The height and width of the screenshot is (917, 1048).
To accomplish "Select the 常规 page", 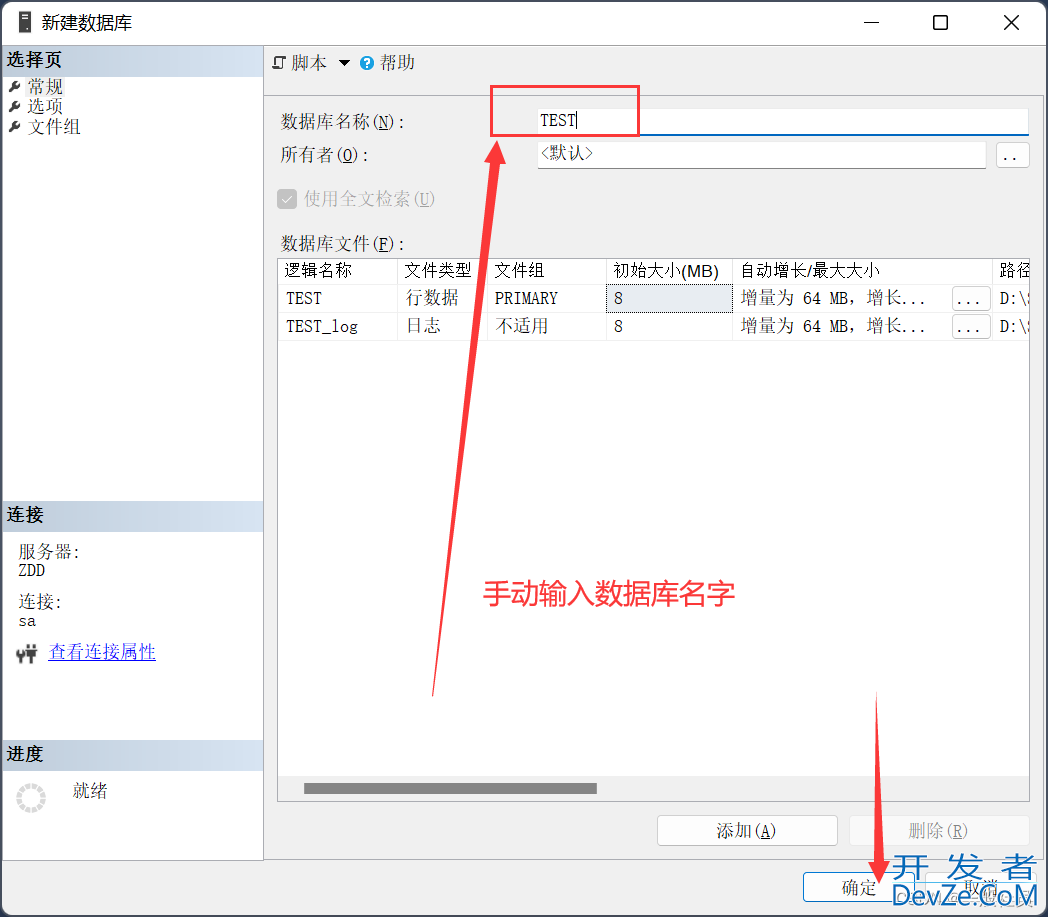I will tap(45, 86).
